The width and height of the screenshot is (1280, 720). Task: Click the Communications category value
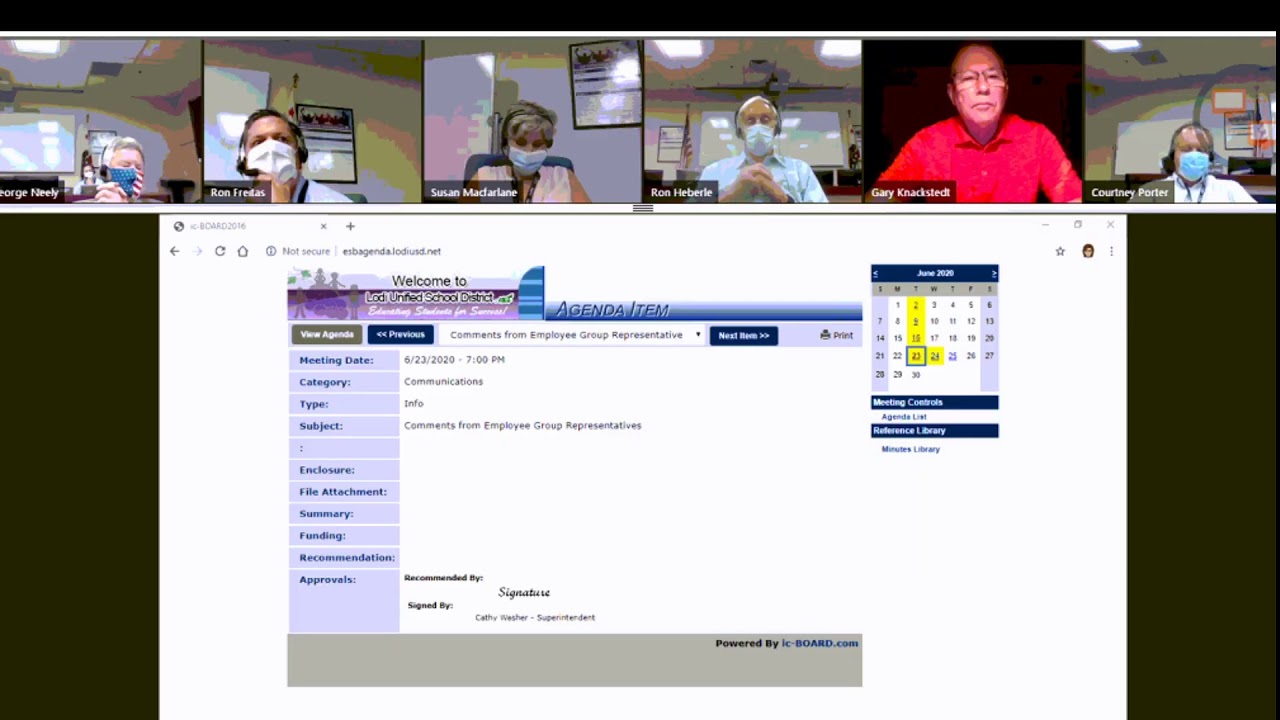click(443, 382)
